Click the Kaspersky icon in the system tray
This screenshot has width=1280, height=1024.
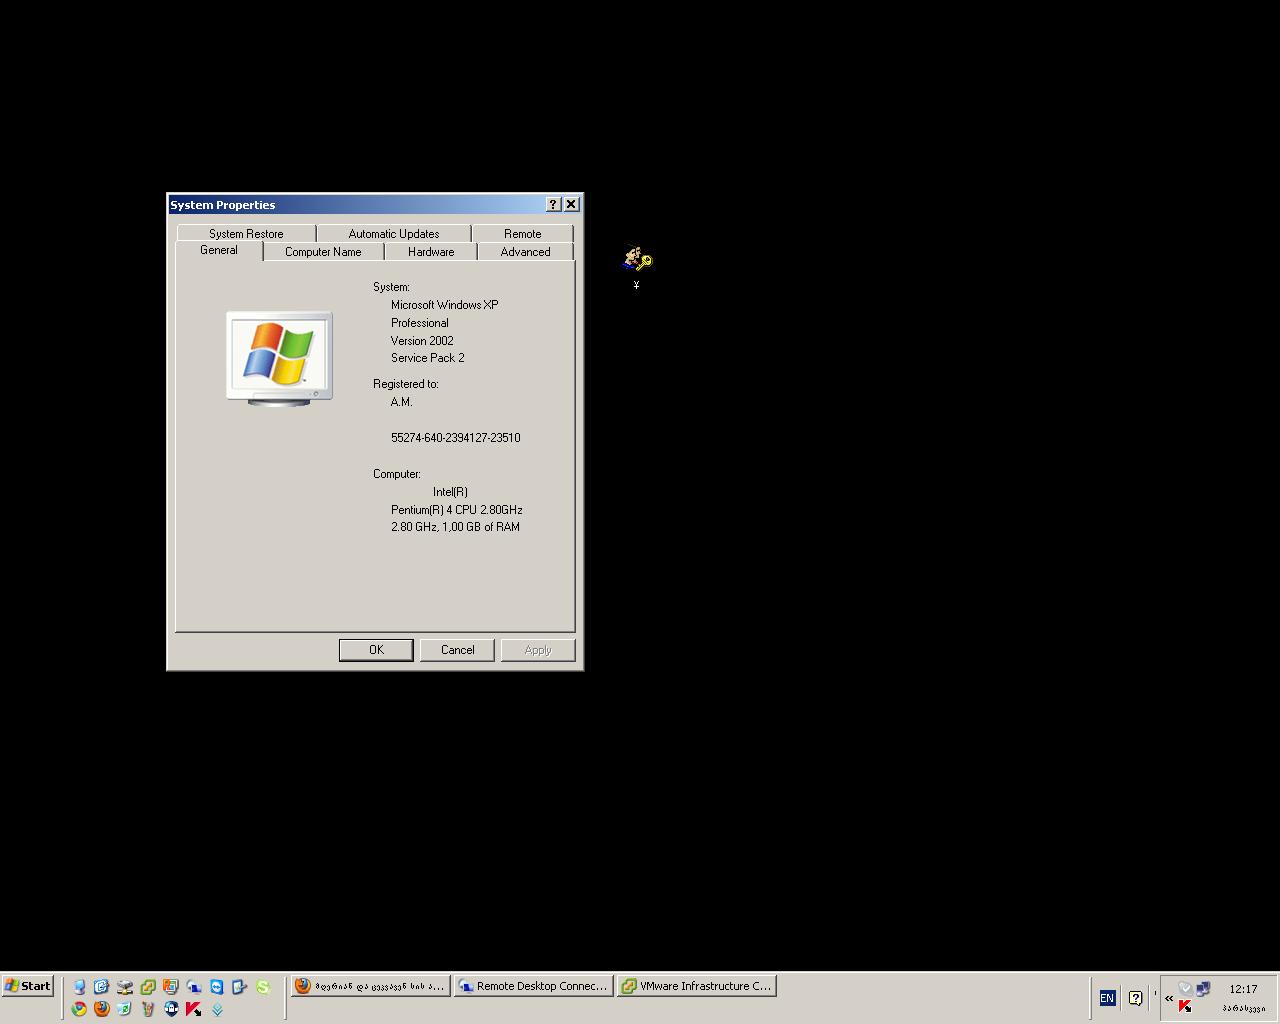click(1185, 1006)
